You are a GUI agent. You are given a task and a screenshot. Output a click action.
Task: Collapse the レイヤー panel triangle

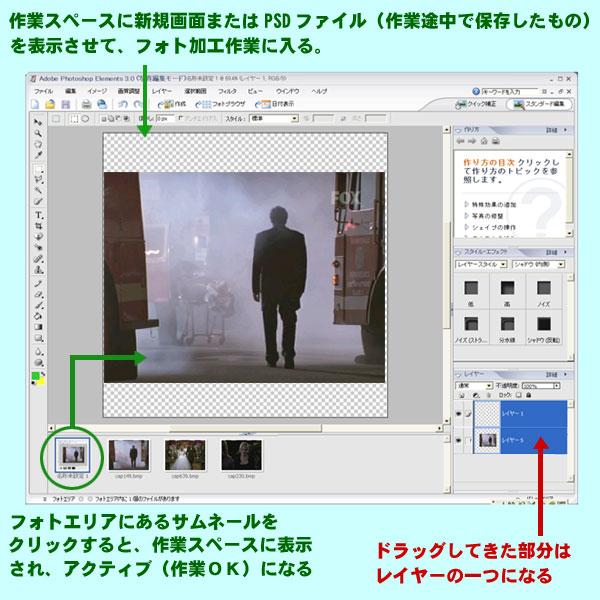pos(458,374)
